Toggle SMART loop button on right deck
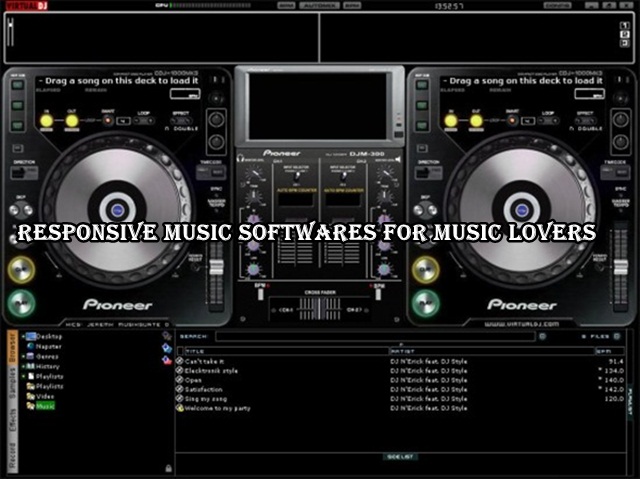This screenshot has height=479, width=640. click(512, 120)
